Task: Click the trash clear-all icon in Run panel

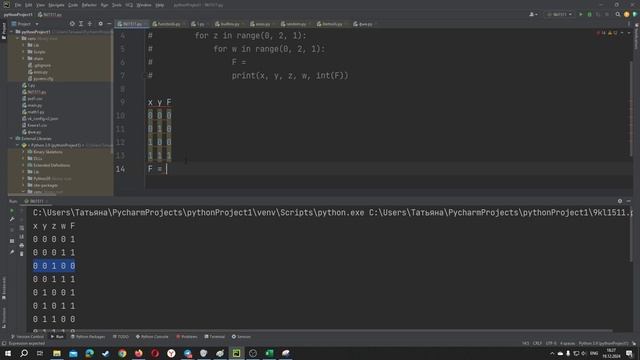Action: (x=22, y=254)
